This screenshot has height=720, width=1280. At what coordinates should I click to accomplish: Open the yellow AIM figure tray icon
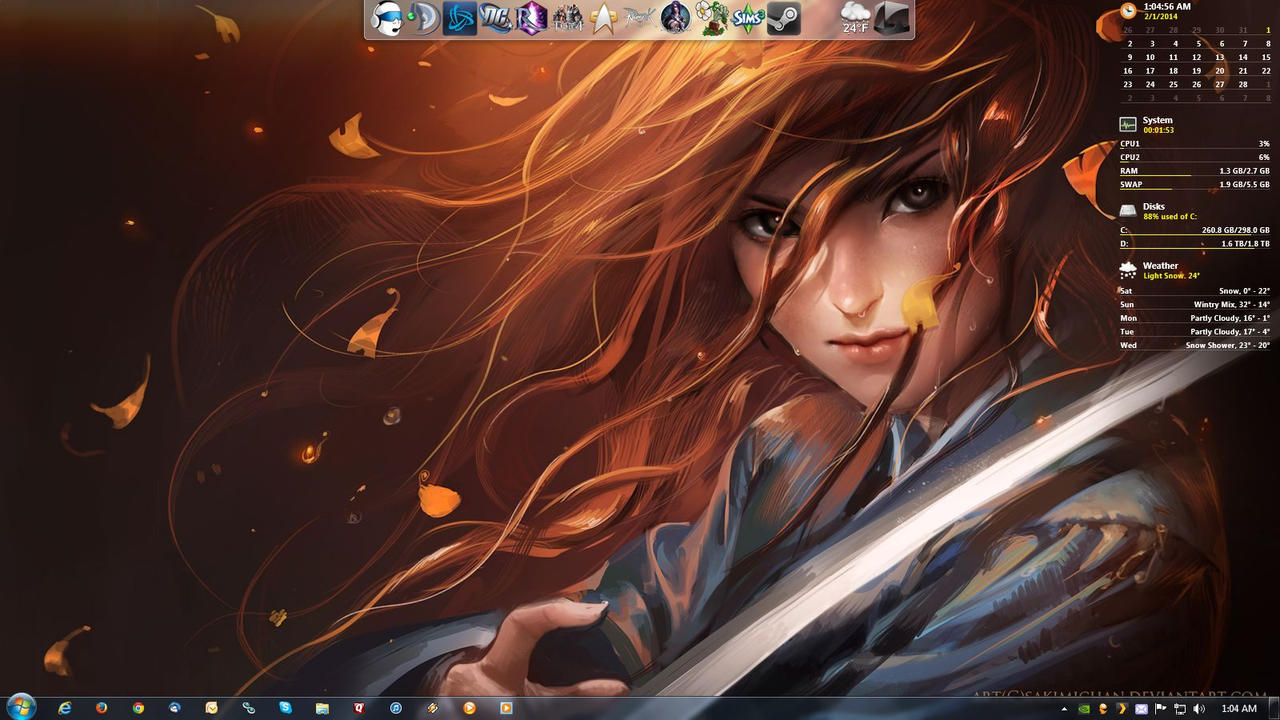pos(1103,709)
